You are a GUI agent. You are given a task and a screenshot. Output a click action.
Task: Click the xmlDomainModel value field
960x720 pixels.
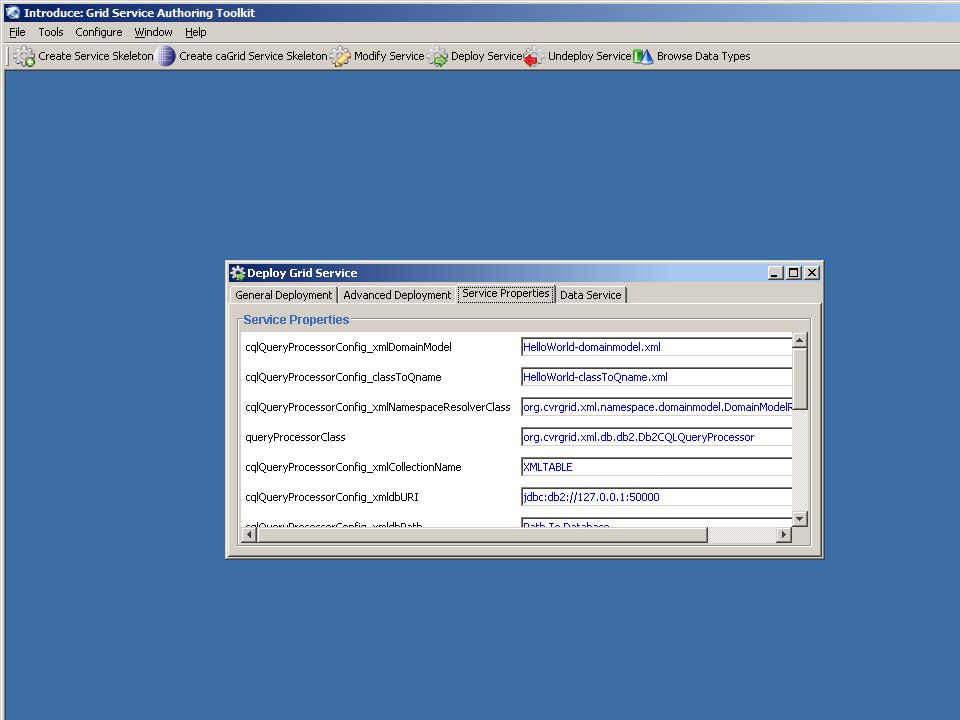656,347
